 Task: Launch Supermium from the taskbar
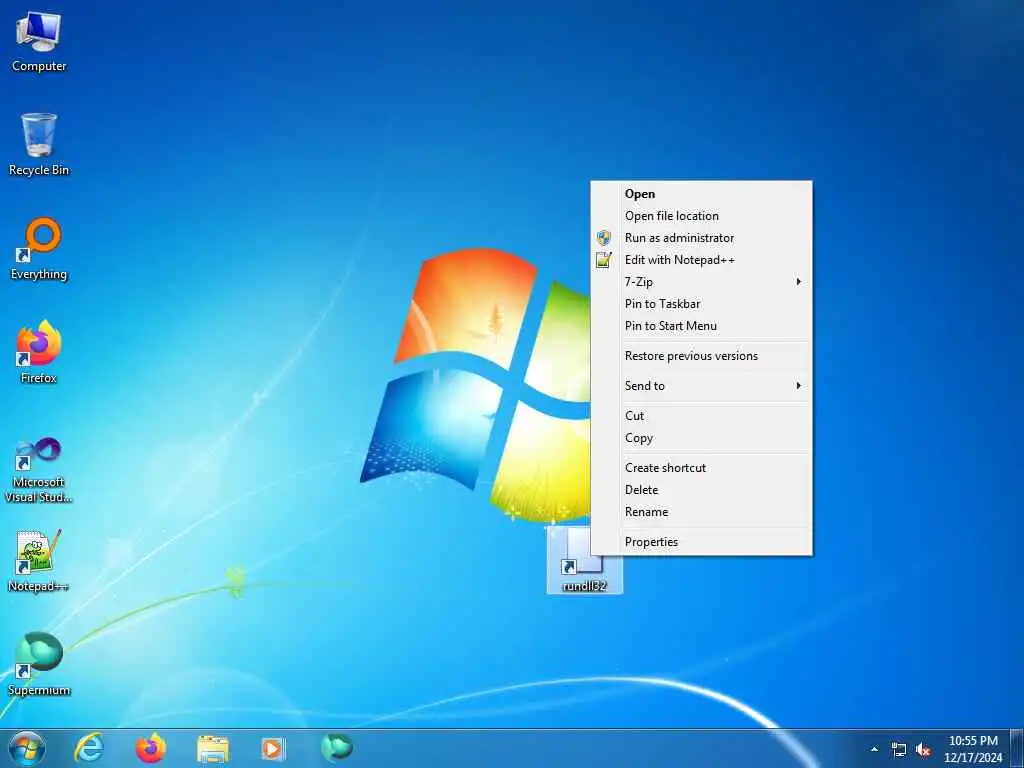(x=336, y=748)
